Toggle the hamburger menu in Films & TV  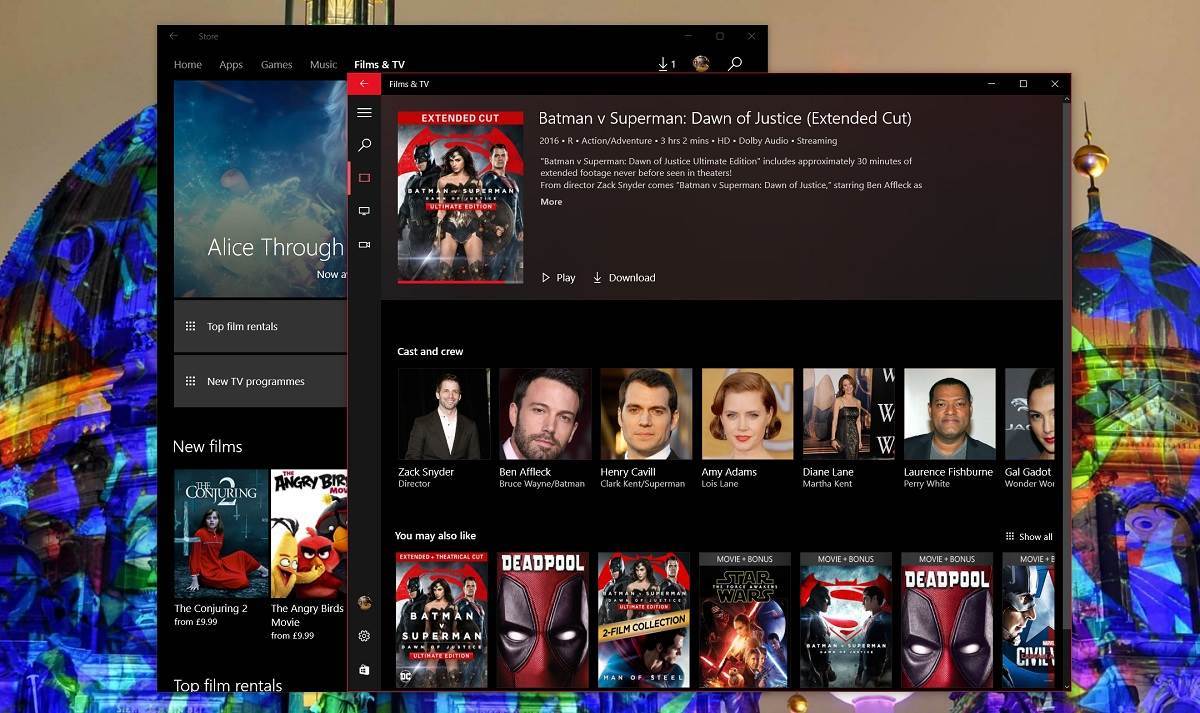[364, 112]
